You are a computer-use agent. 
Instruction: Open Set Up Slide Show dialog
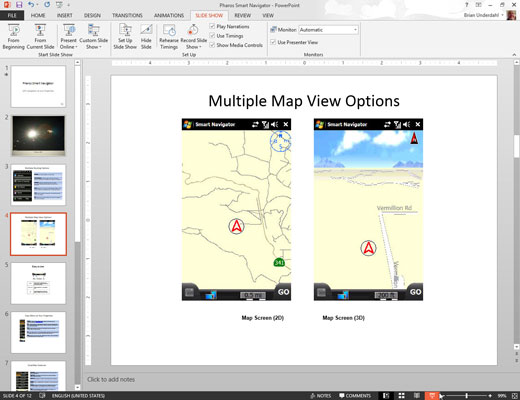tap(125, 37)
